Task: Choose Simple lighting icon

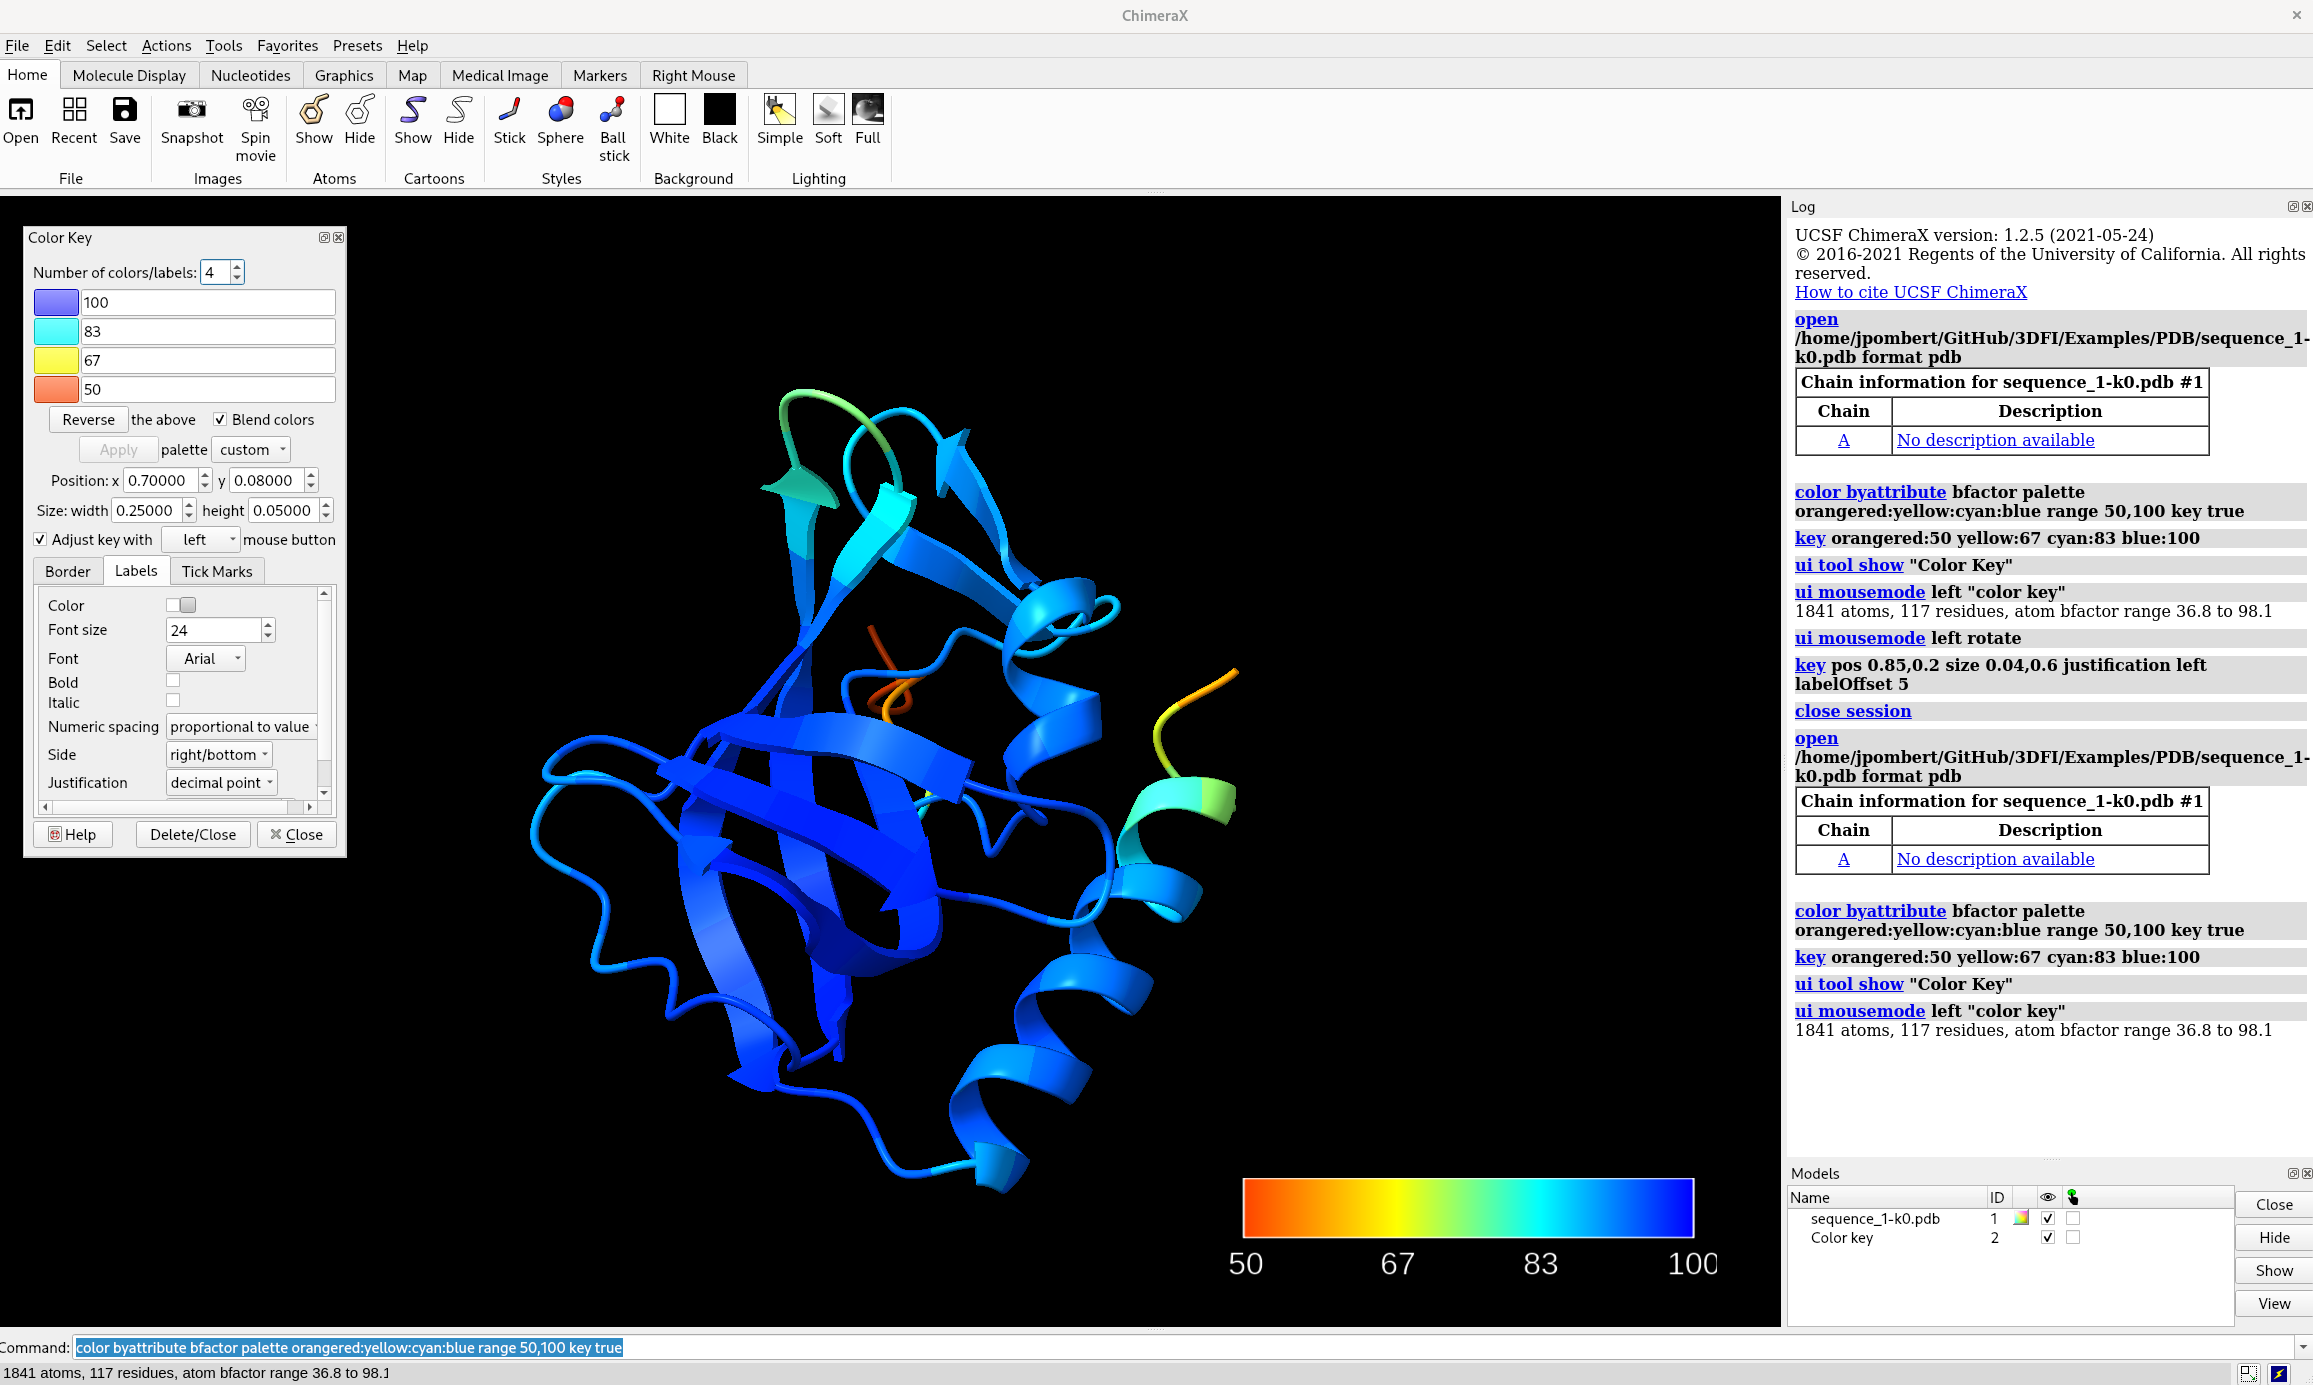Action: click(779, 109)
